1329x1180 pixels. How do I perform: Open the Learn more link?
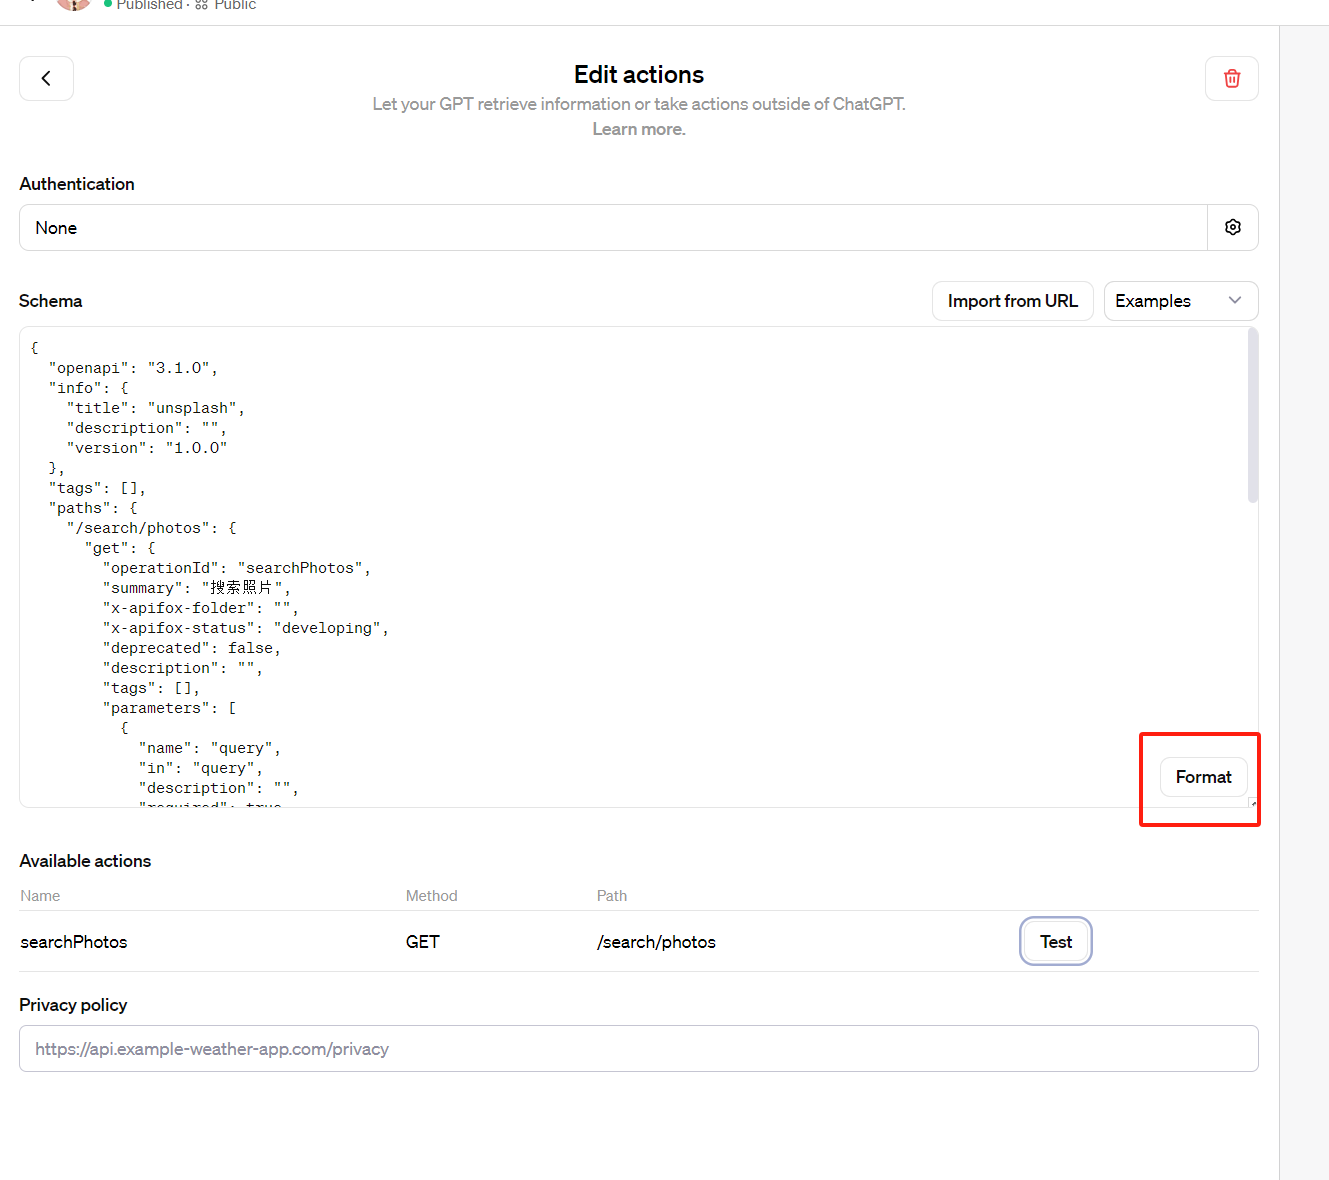[639, 129]
